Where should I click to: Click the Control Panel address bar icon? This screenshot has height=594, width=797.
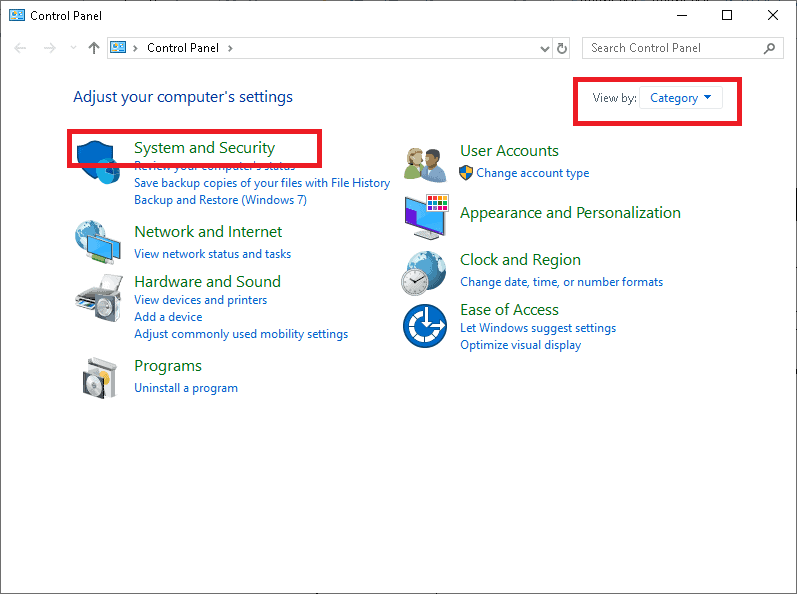pos(118,48)
